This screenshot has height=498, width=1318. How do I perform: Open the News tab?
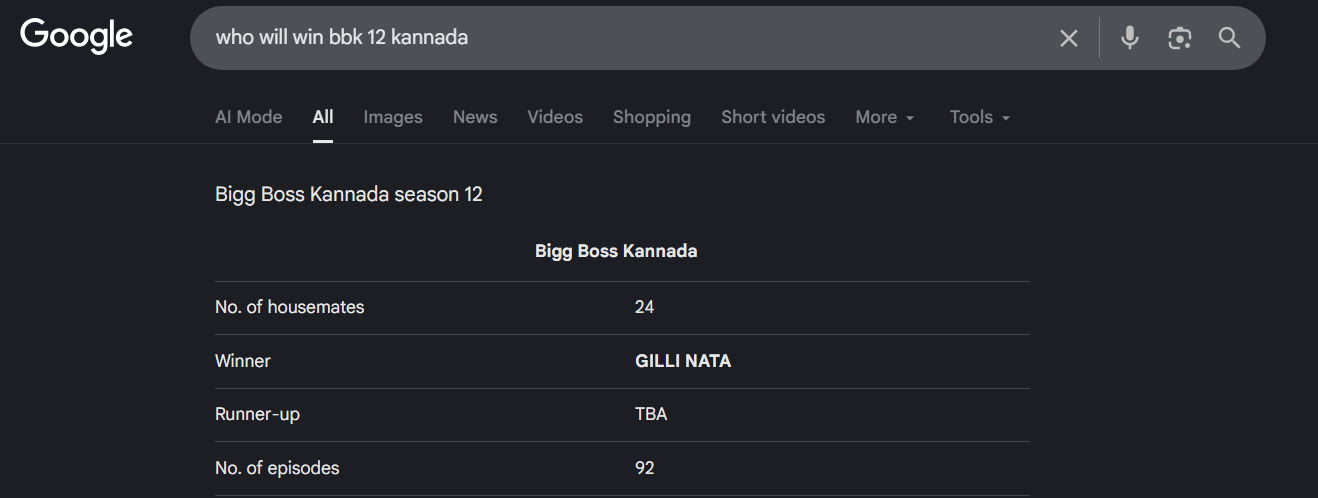(x=475, y=117)
